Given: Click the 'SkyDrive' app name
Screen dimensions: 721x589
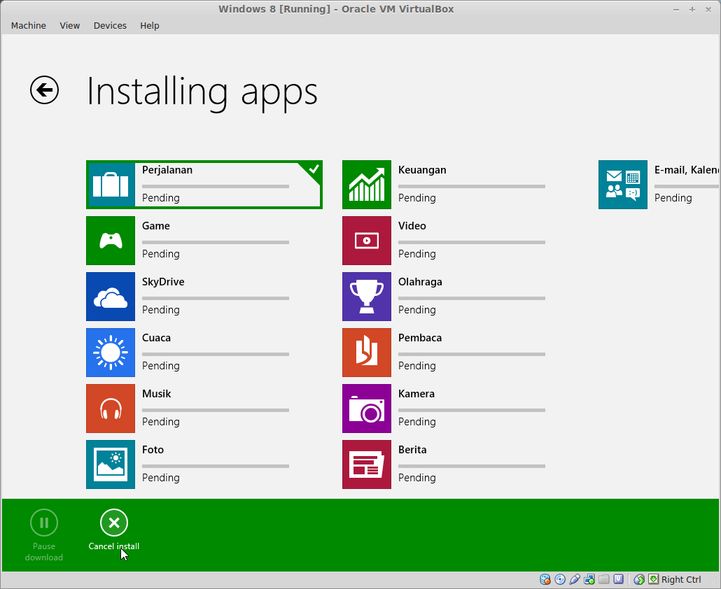Looking at the screenshot, I should 163,282.
